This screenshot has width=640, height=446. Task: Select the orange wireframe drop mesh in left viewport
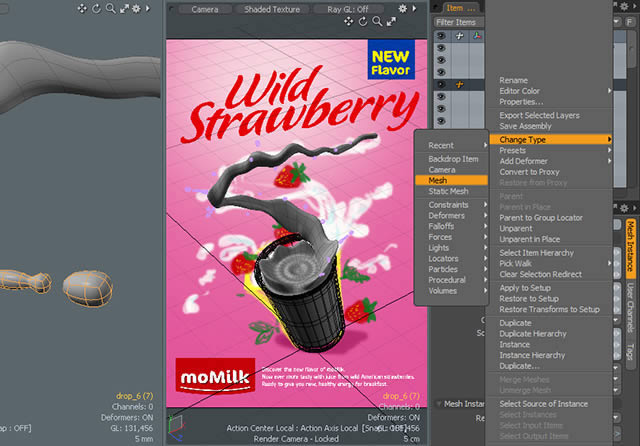coord(87,288)
